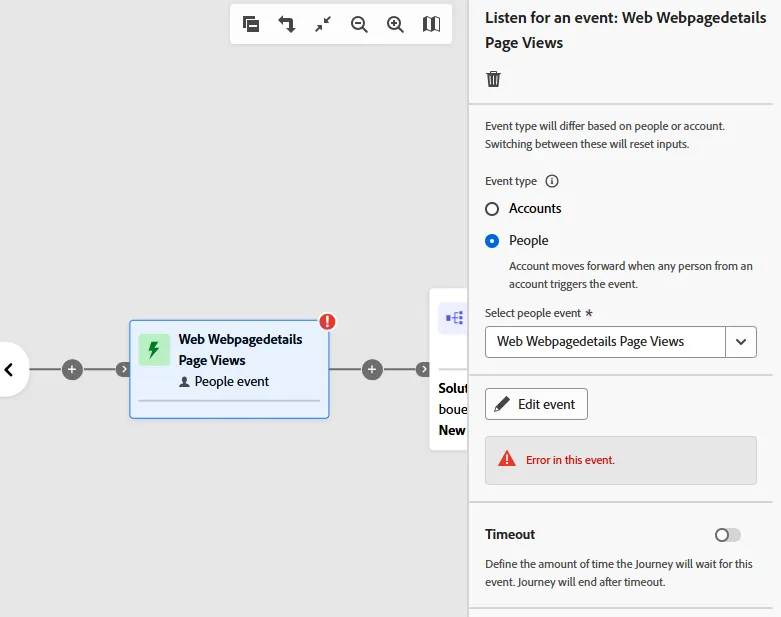Click the fit-to-screen collapse arrows icon
The height and width of the screenshot is (617, 781).
(323, 24)
